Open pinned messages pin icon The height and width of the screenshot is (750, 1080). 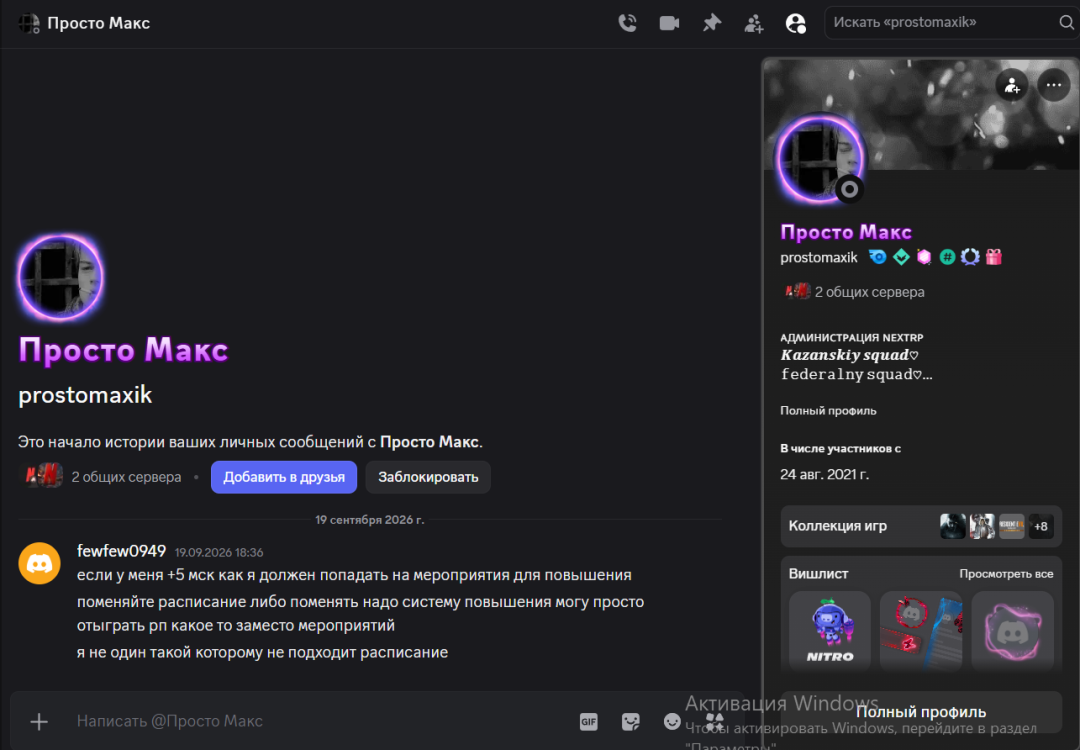tap(712, 23)
